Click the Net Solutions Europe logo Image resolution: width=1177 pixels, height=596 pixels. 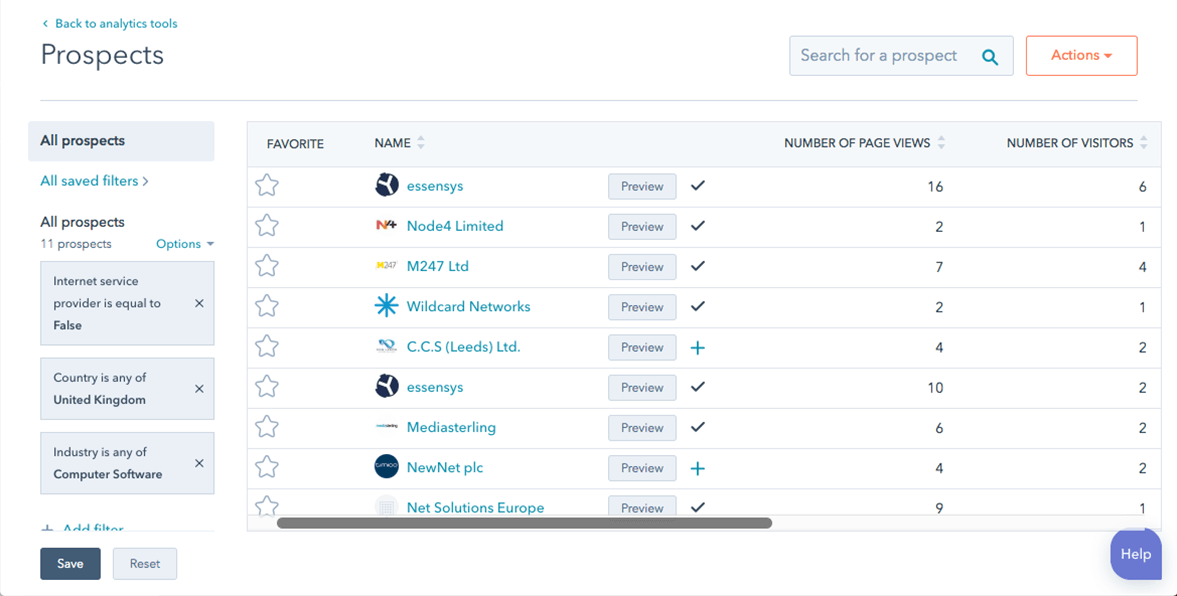[388, 507]
